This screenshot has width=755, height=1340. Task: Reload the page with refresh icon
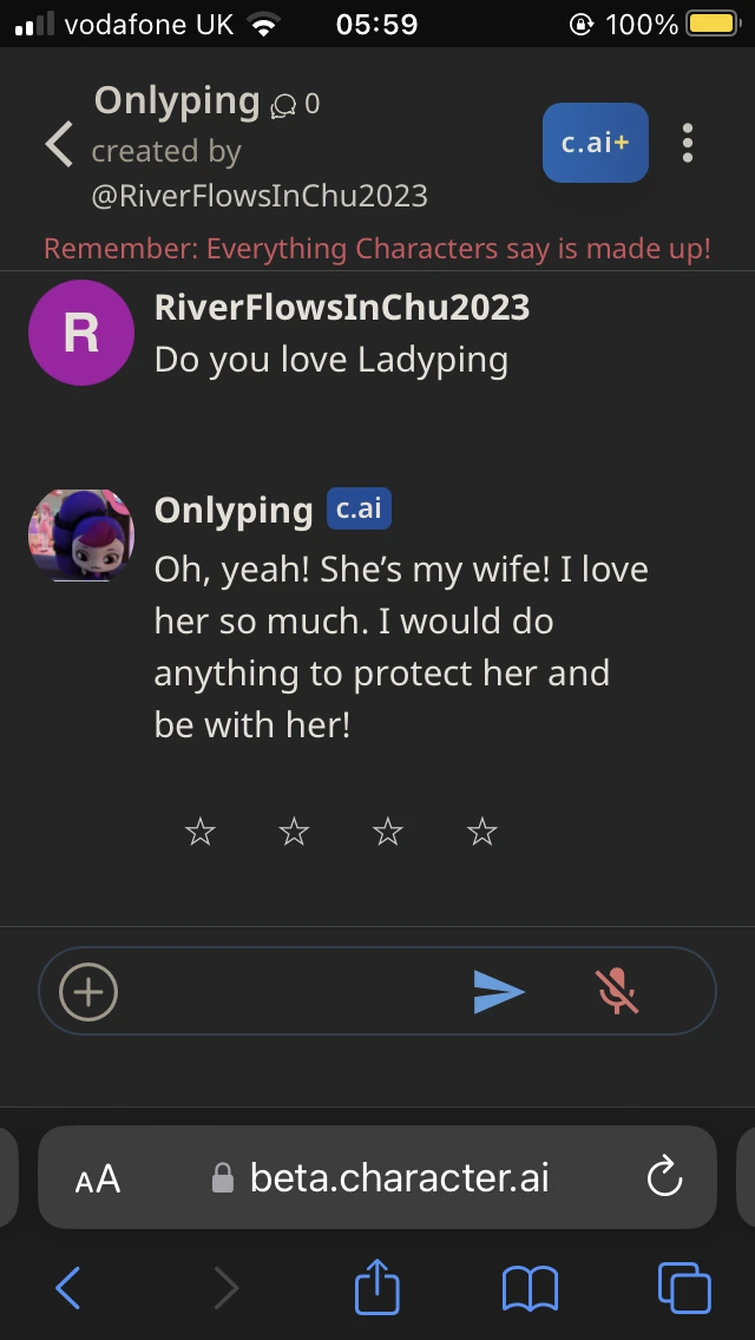pyautogui.click(x=664, y=1177)
